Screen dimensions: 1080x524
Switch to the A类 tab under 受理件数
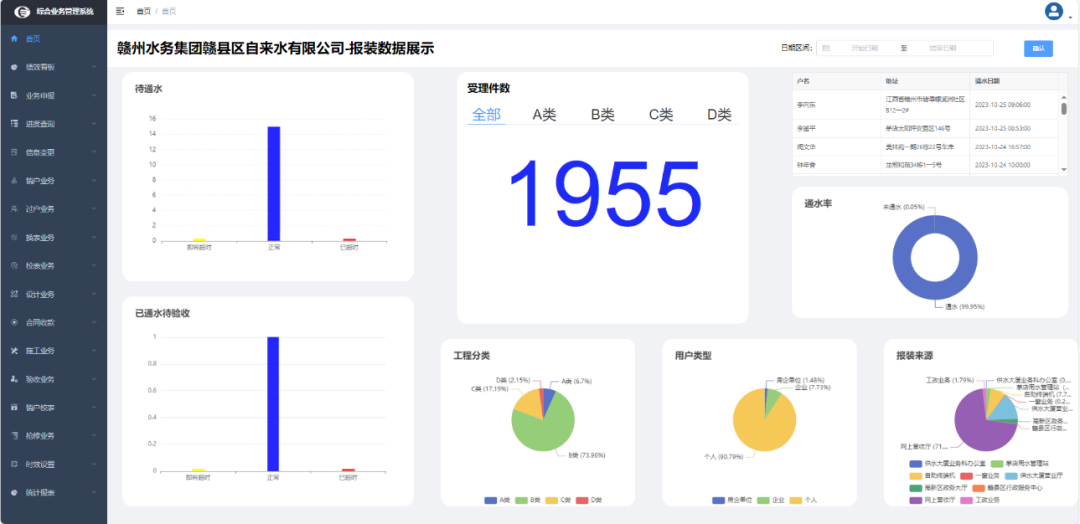[544, 115]
